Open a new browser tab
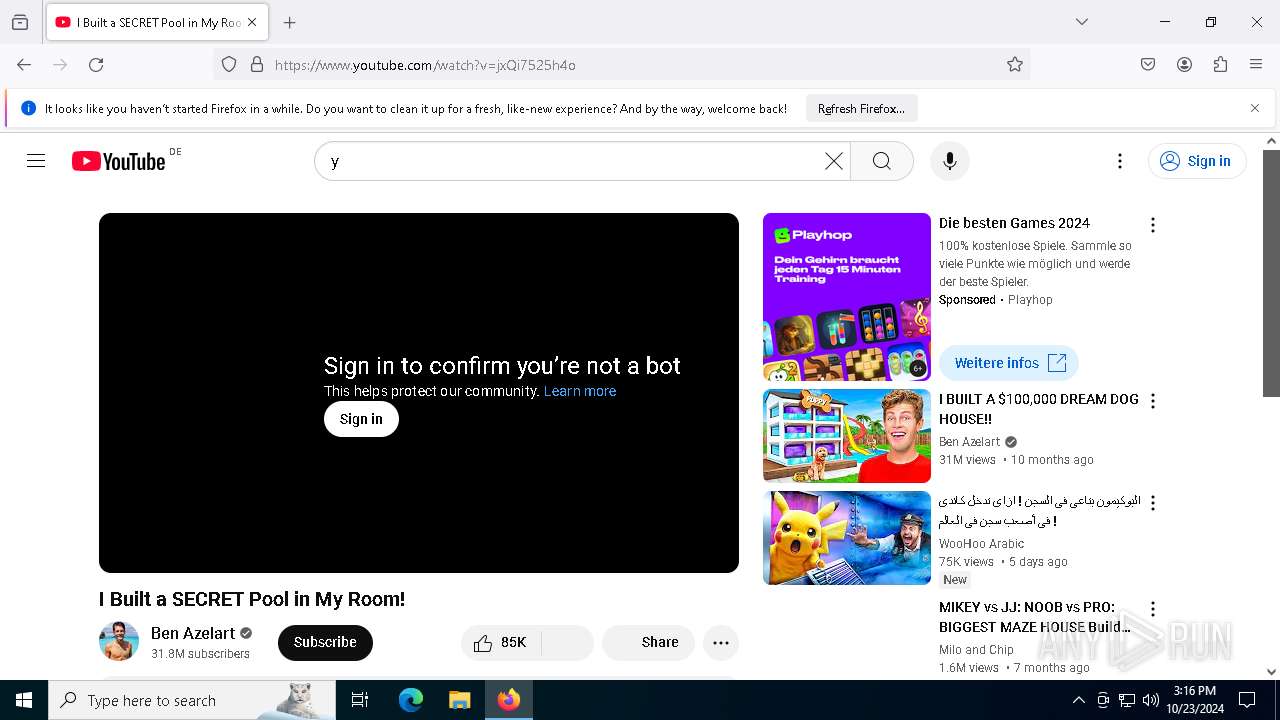The image size is (1280, 720). coord(289,22)
